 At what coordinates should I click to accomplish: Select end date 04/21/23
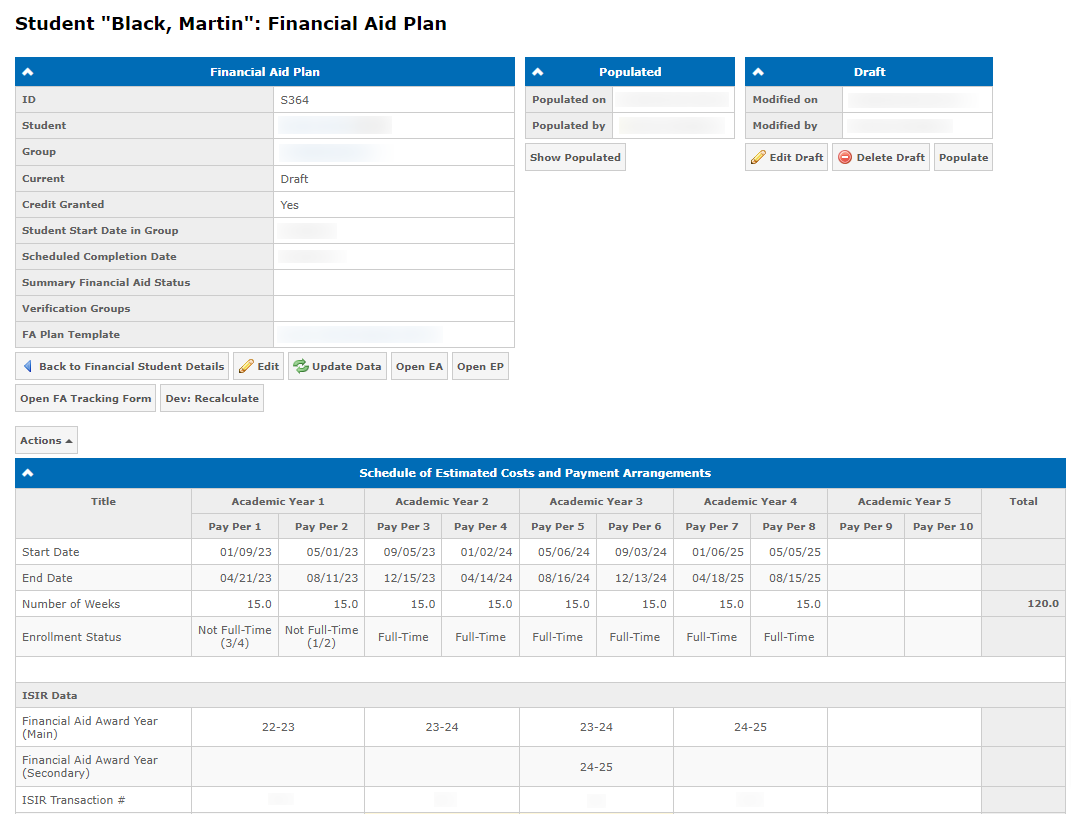245,578
